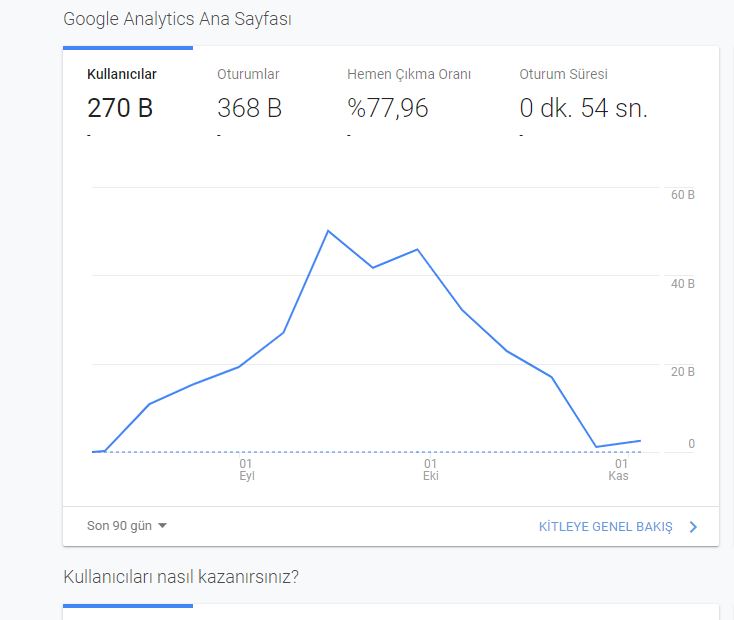Open the Son 90 gün date range dropdown
734x620 pixels.
[x=126, y=526]
